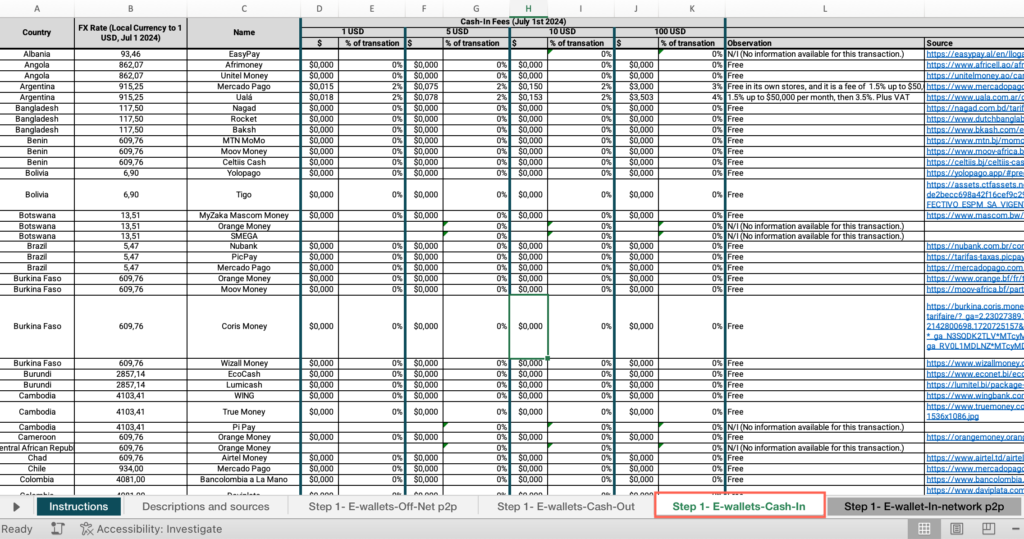This screenshot has width=1024, height=539.
Task: Select the Tigo name cell
Action: pos(244,195)
